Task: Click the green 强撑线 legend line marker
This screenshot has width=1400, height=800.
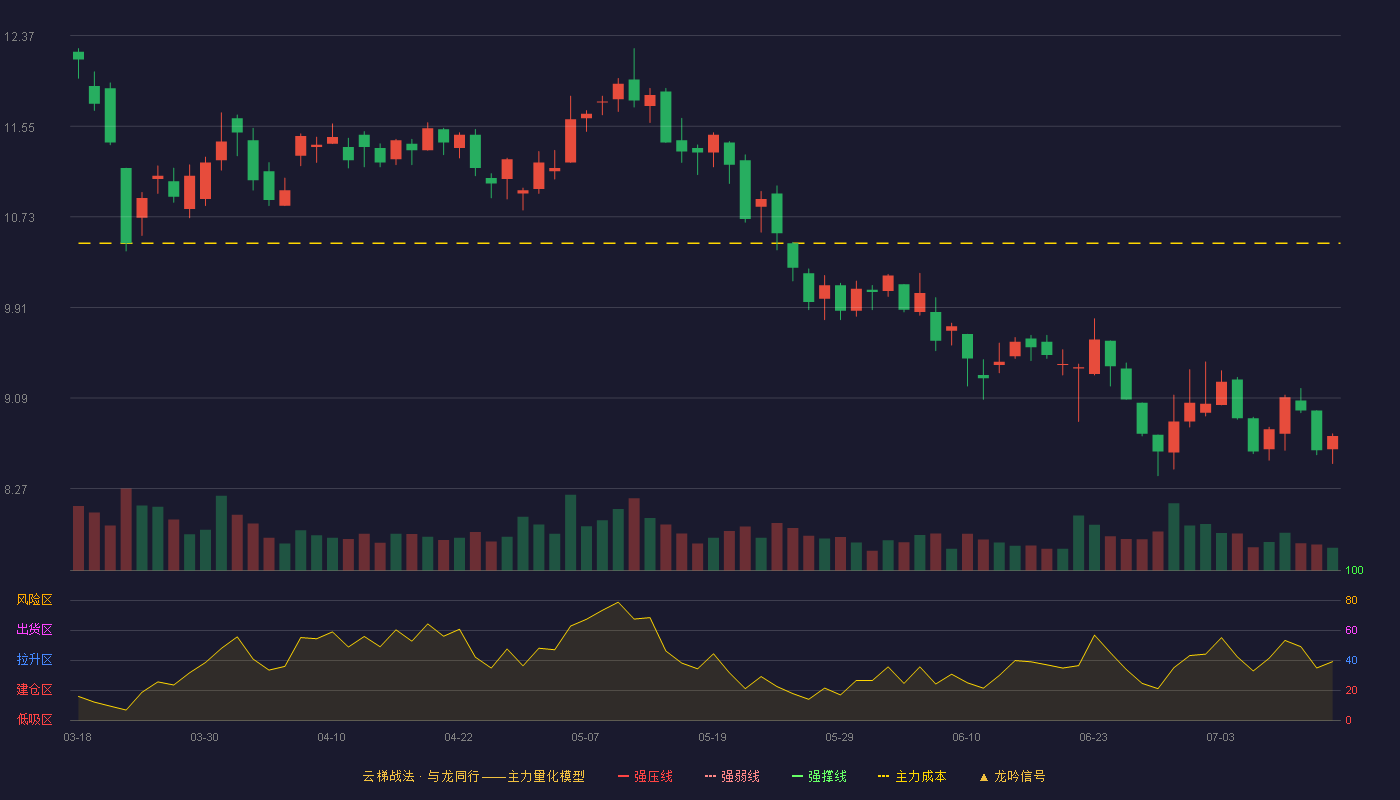Action: coord(797,776)
